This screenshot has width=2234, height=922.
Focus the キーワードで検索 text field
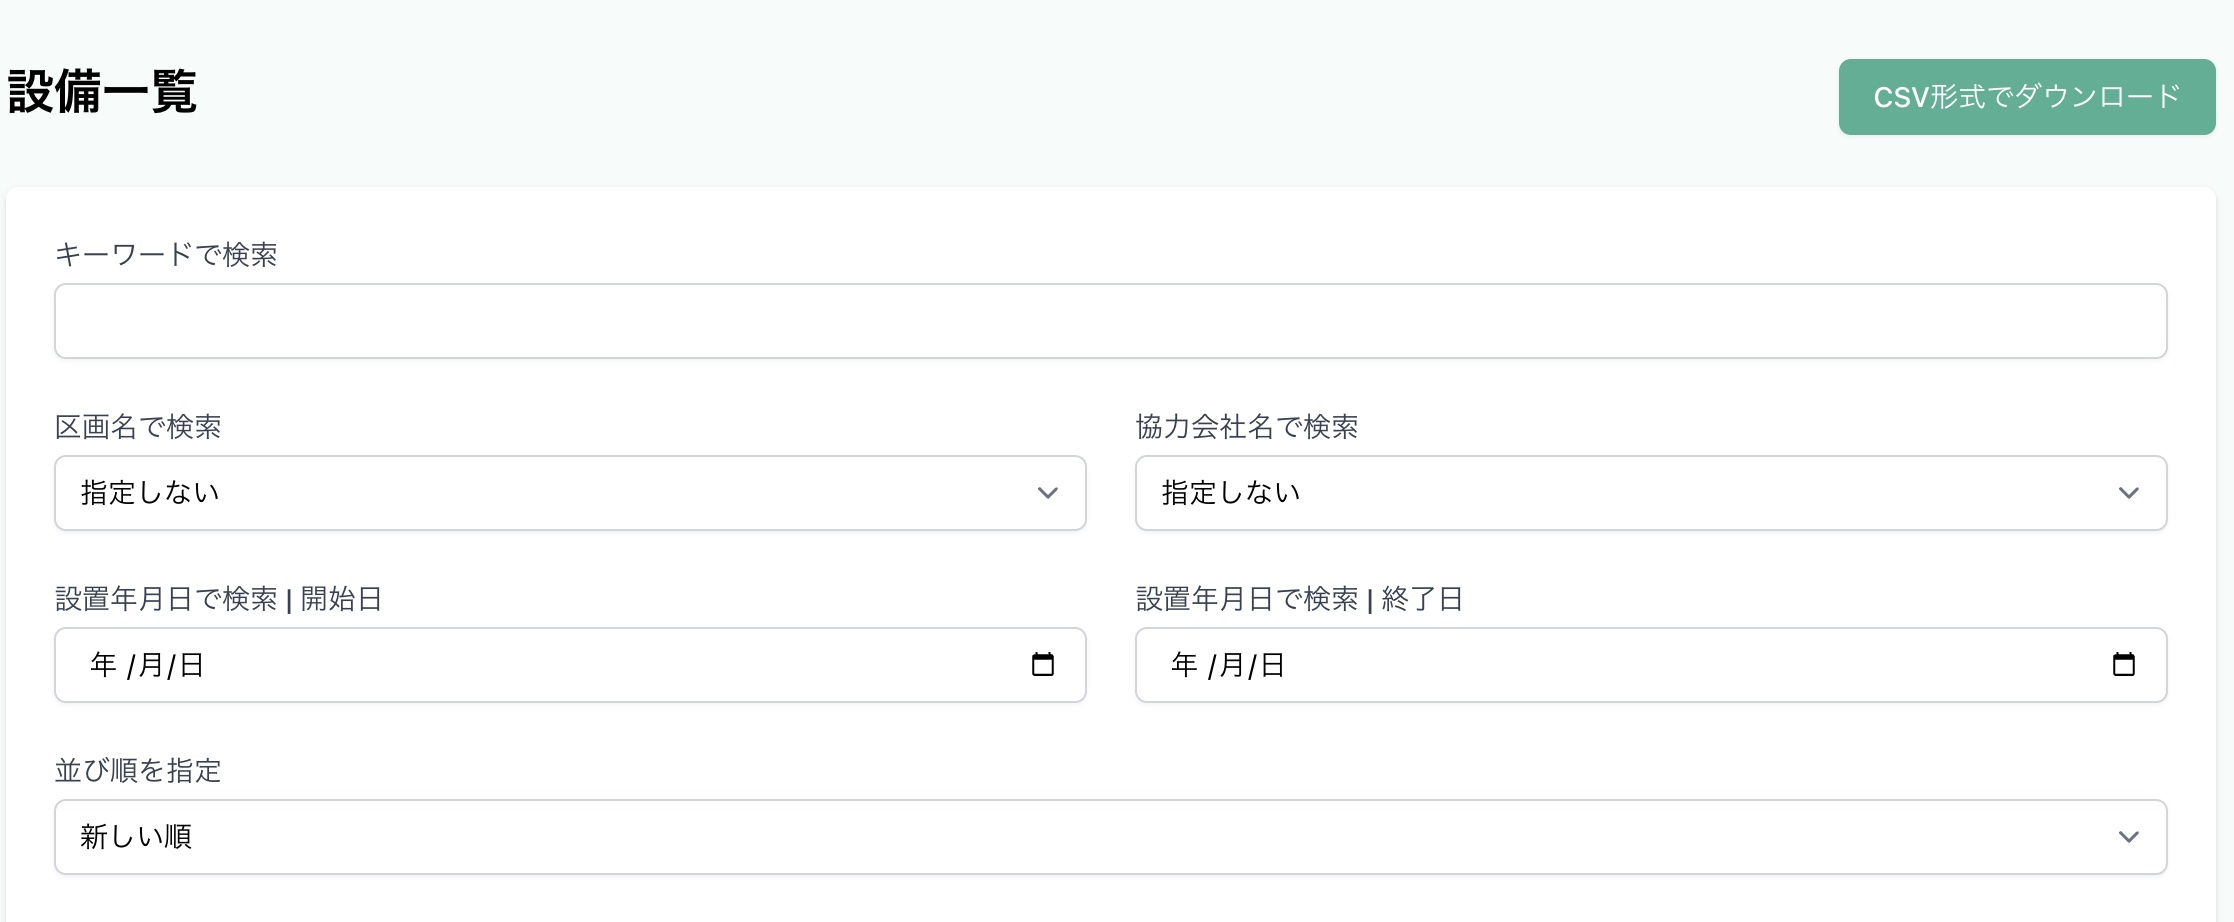point(1110,321)
